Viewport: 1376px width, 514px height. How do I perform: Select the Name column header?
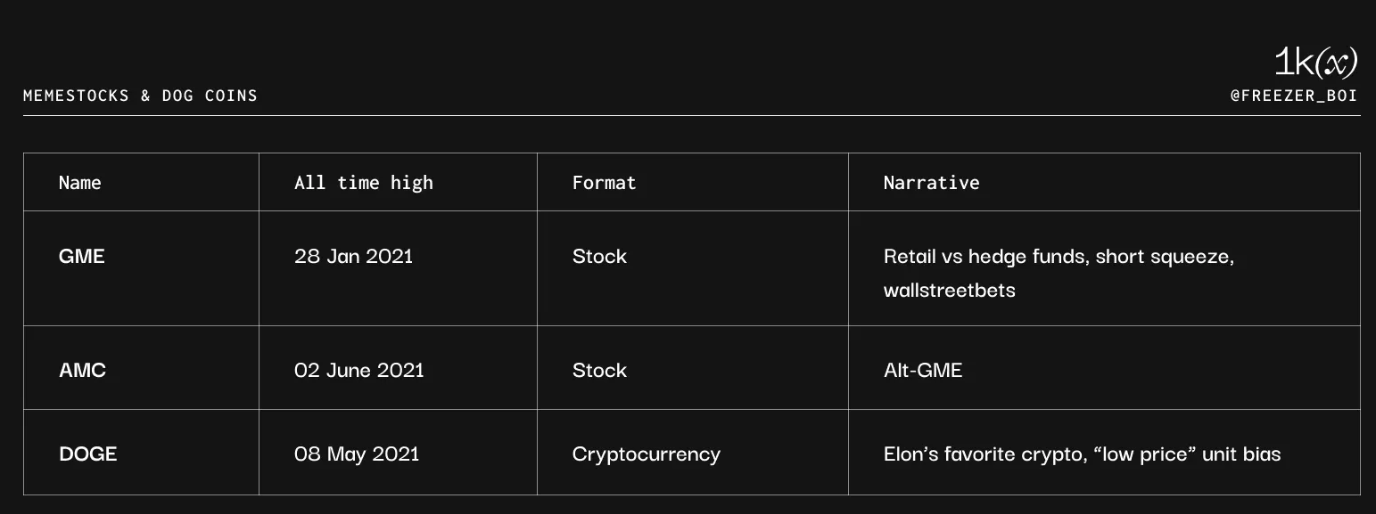(x=80, y=183)
